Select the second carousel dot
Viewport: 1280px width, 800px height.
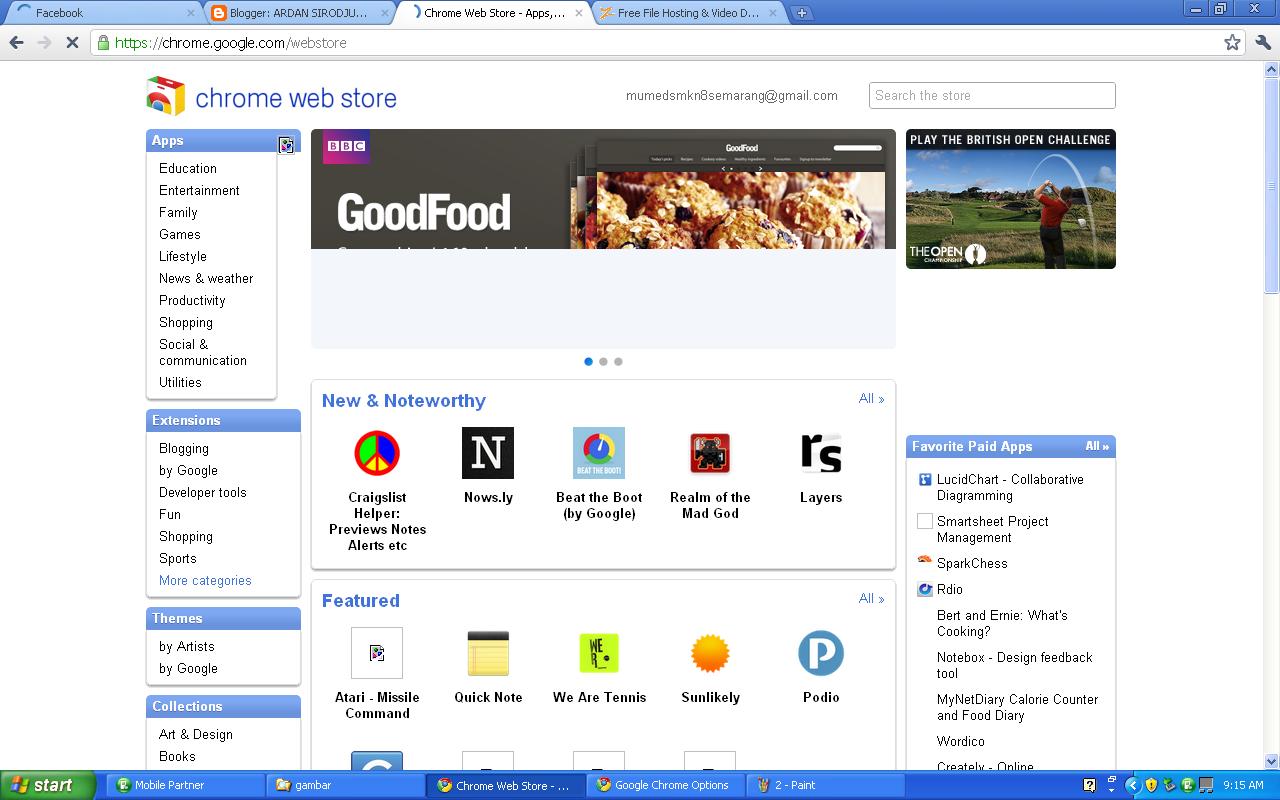[603, 361]
